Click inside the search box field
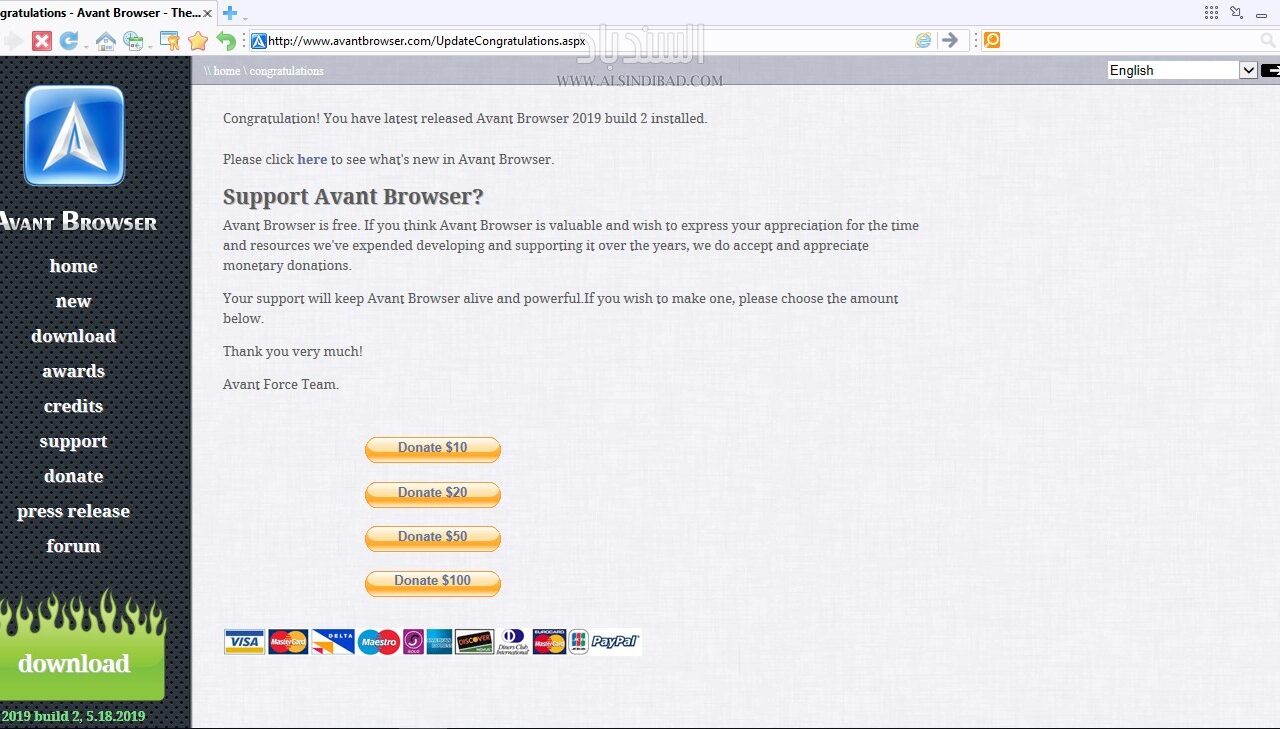 (1130, 40)
